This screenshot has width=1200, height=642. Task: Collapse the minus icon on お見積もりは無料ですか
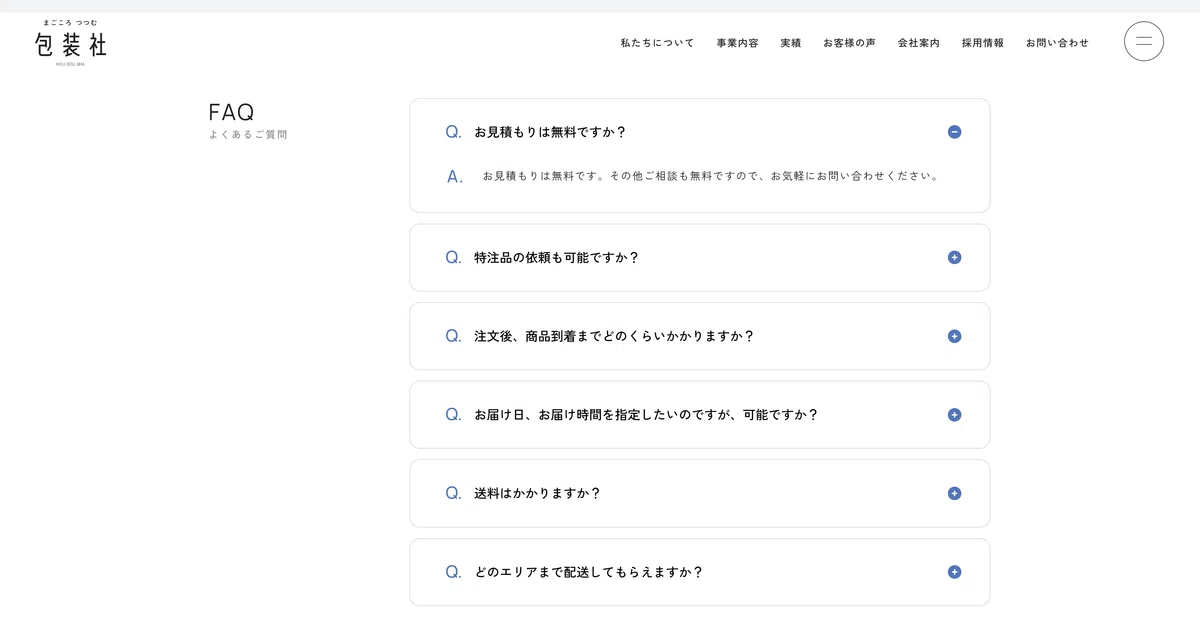click(x=954, y=132)
